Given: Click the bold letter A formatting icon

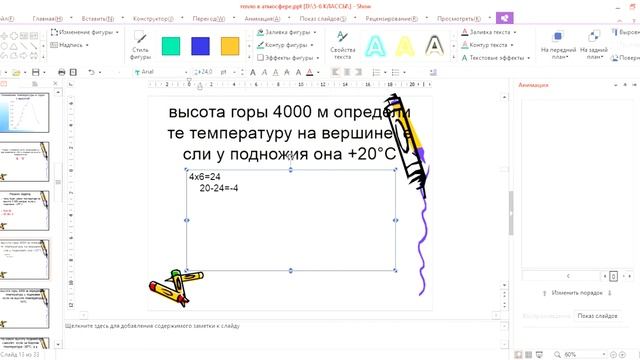Looking at the screenshot, I should (x=253, y=72).
